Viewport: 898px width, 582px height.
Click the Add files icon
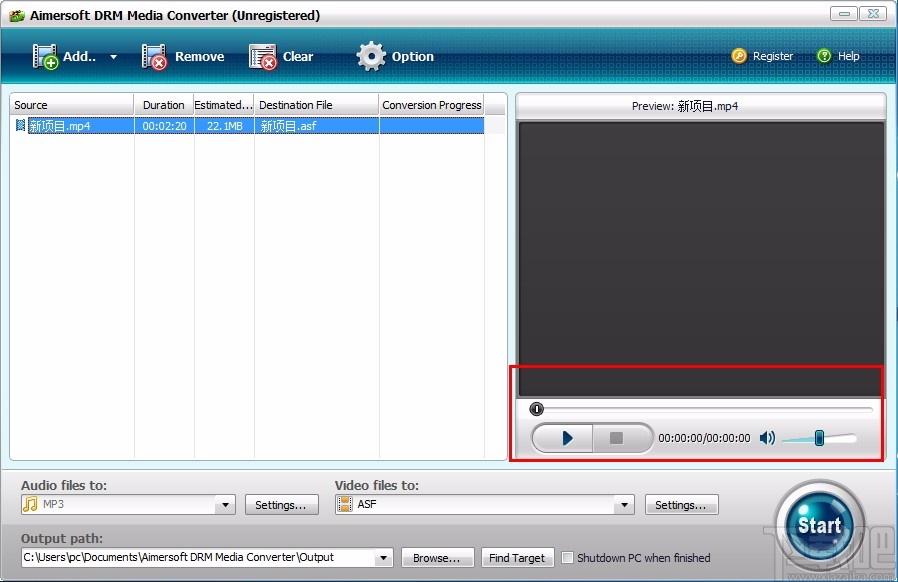click(x=46, y=56)
